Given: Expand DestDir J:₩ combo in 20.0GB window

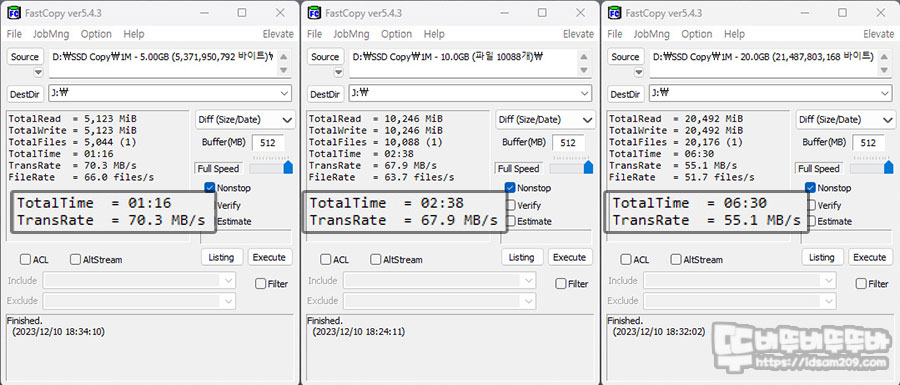Looking at the screenshot, I should pos(885,93).
